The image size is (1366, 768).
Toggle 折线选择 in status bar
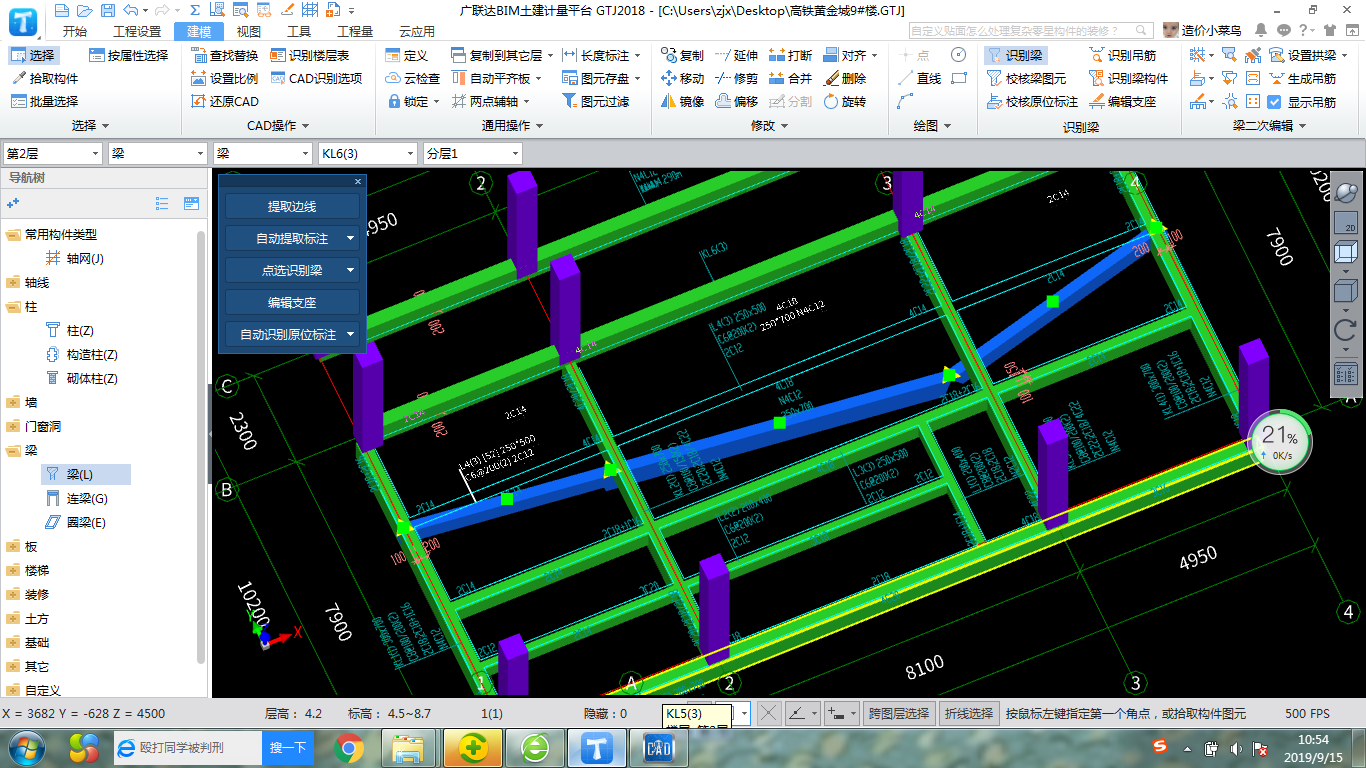pyautogui.click(x=969, y=713)
